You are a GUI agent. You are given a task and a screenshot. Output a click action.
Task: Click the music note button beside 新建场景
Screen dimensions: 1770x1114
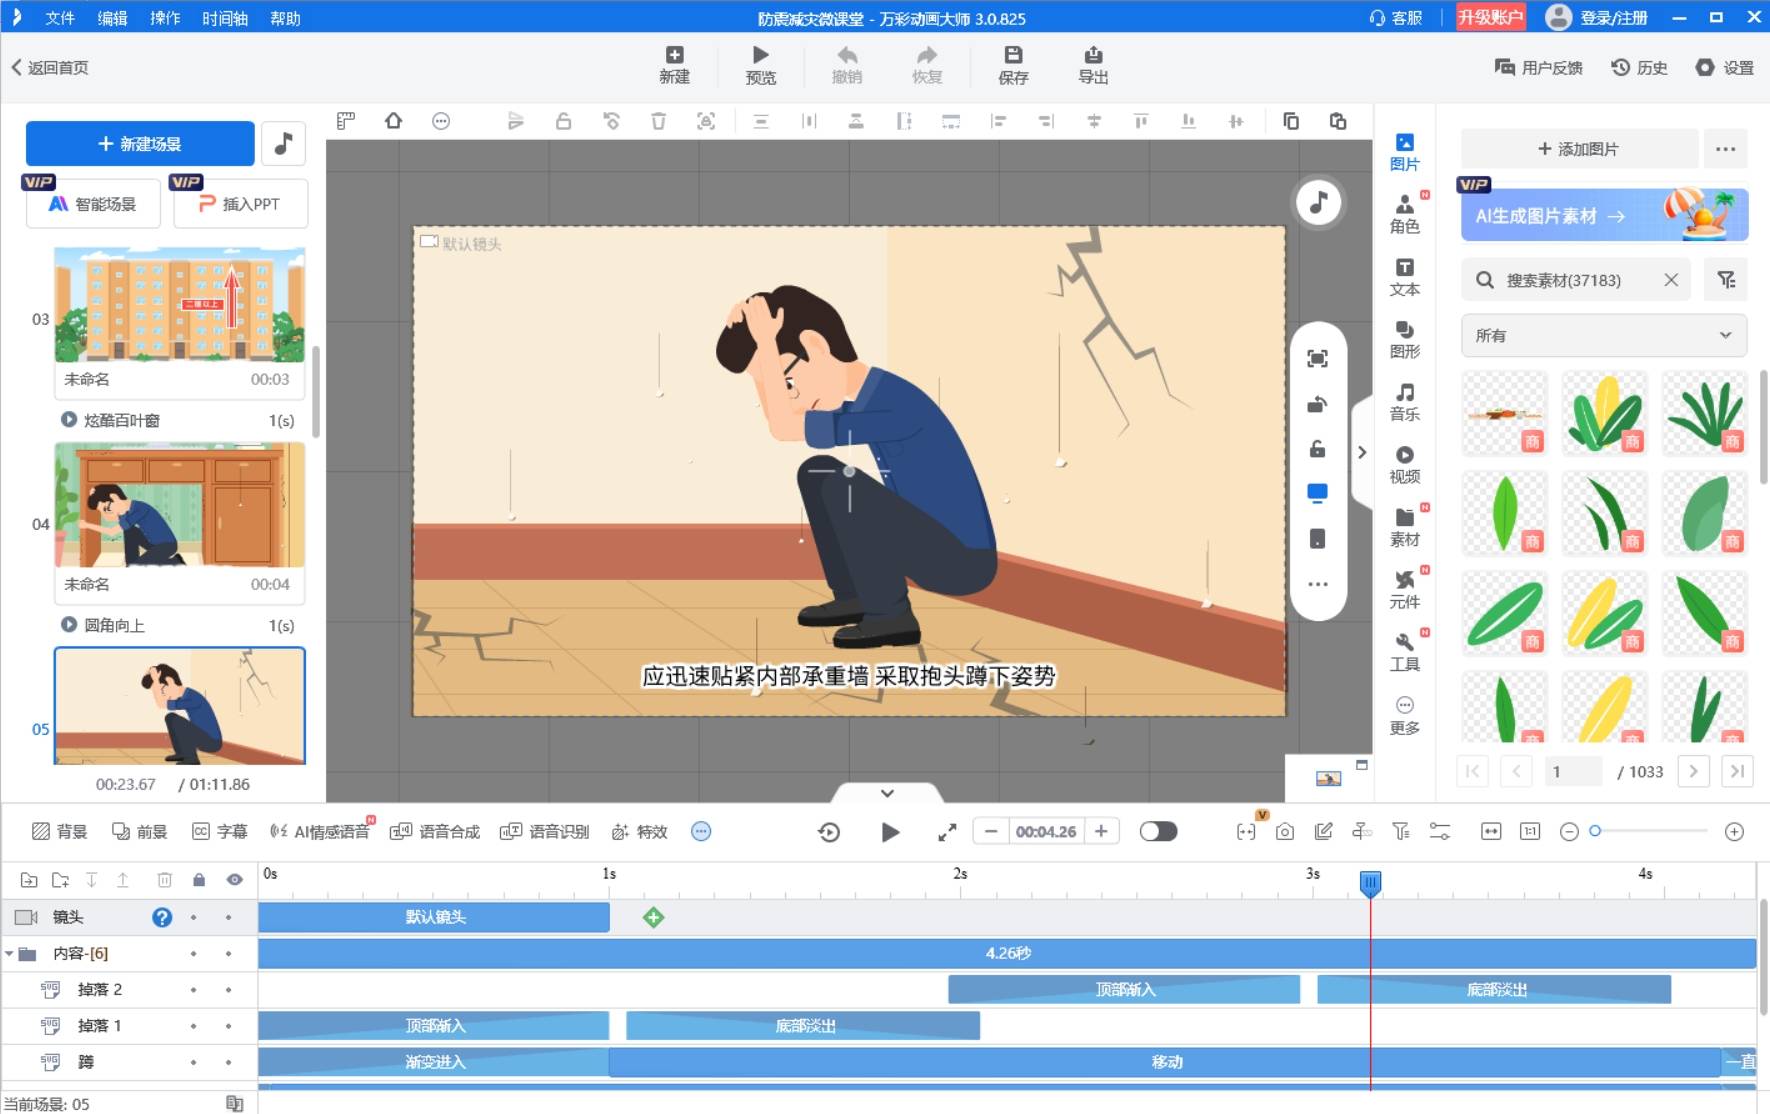click(283, 144)
